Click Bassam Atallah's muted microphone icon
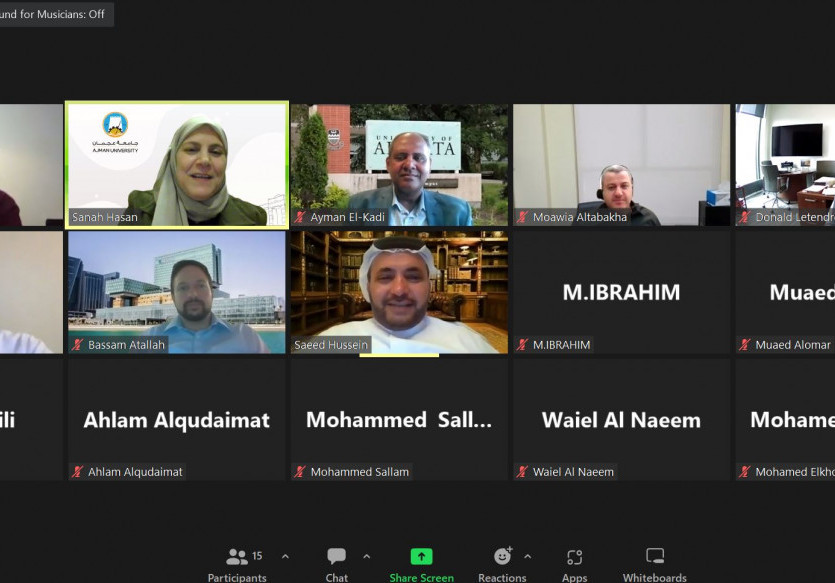 click(x=77, y=344)
